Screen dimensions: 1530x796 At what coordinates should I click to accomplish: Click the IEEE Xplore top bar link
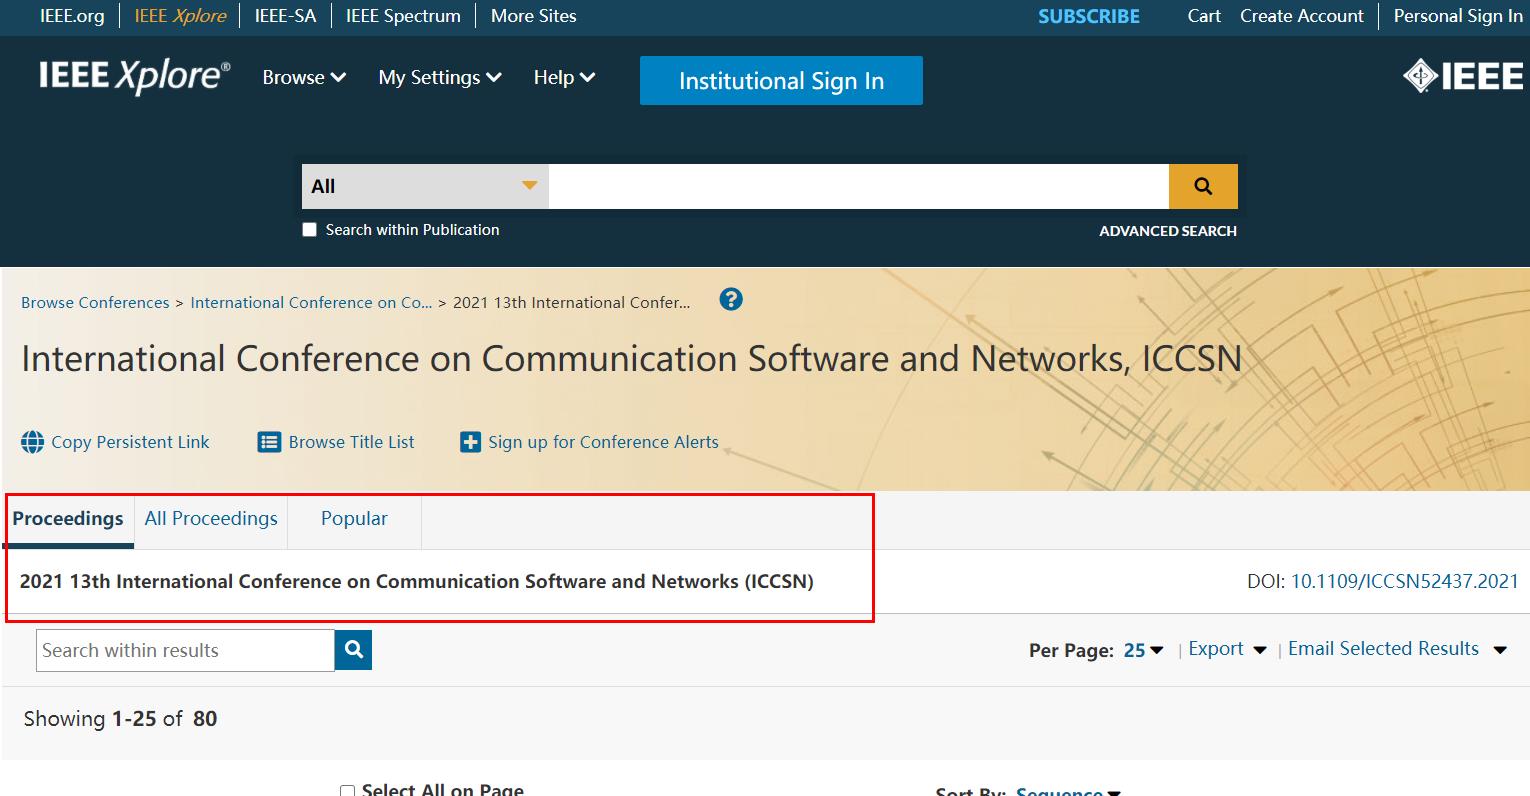(180, 16)
